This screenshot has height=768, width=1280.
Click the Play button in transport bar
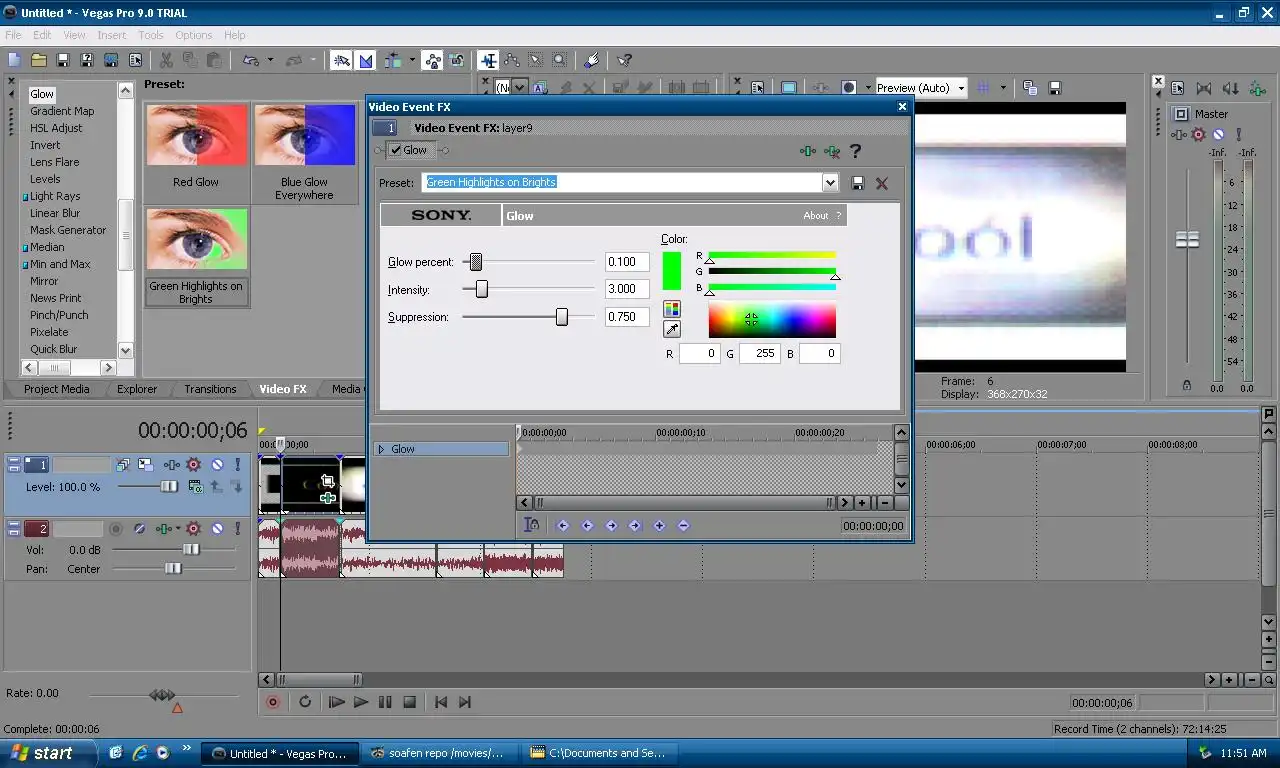361,702
